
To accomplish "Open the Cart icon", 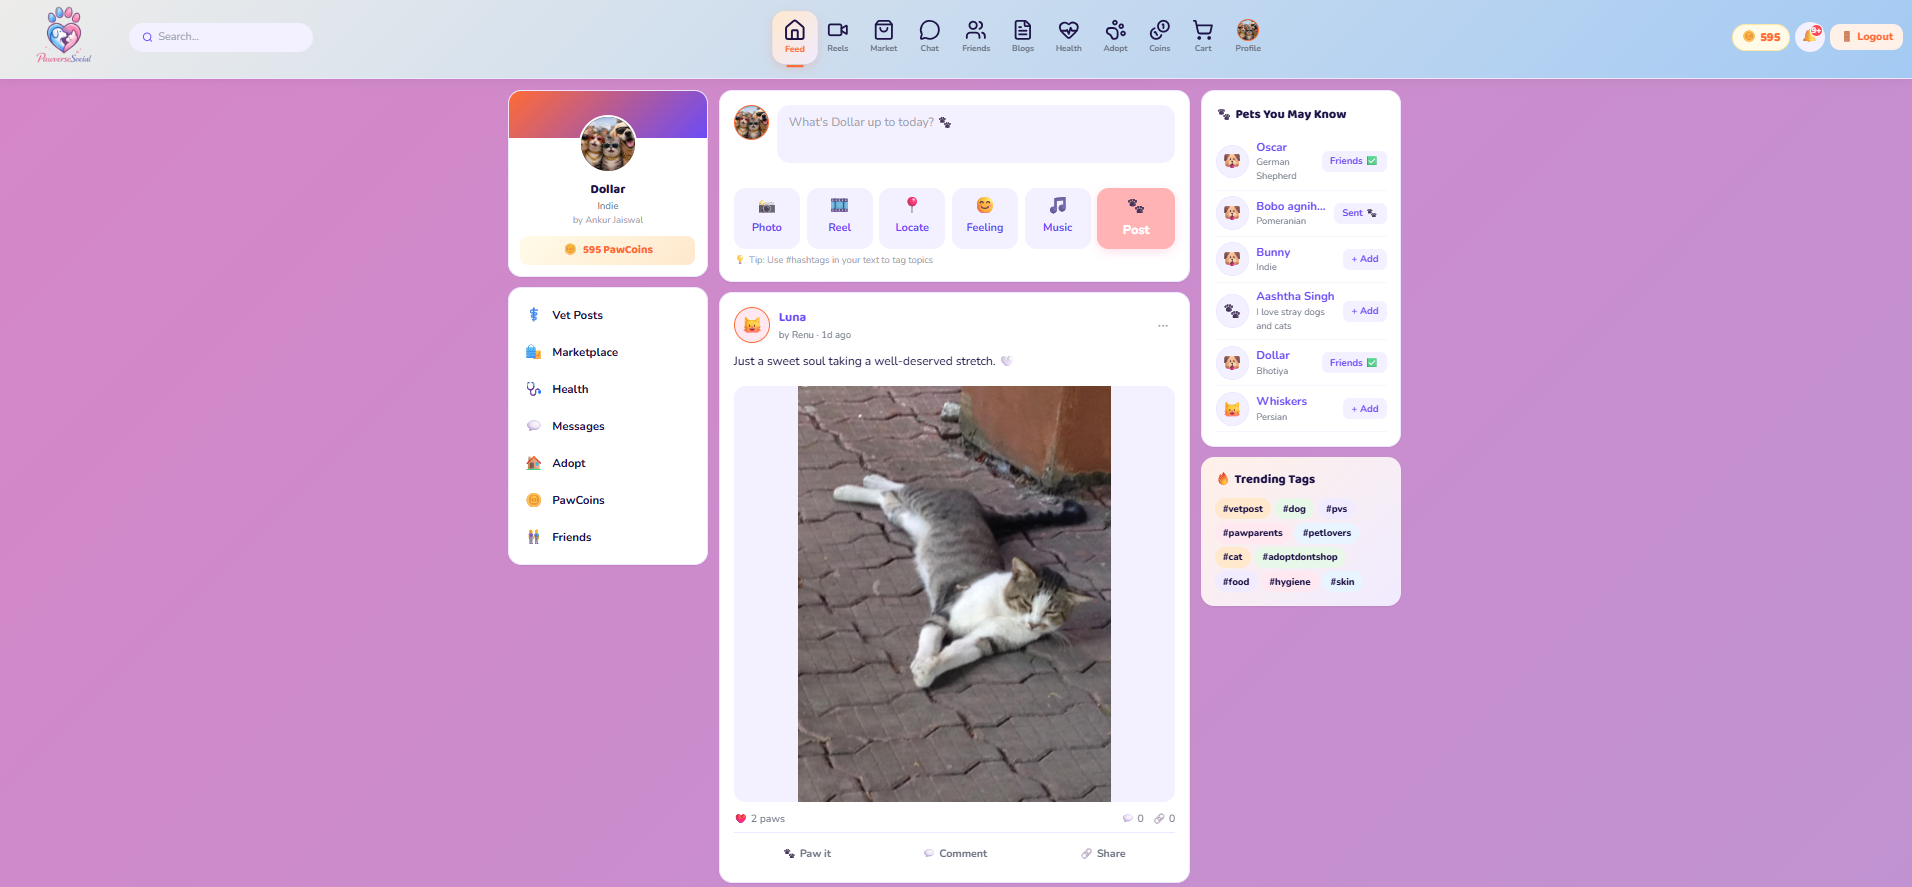I will click(1203, 37).
